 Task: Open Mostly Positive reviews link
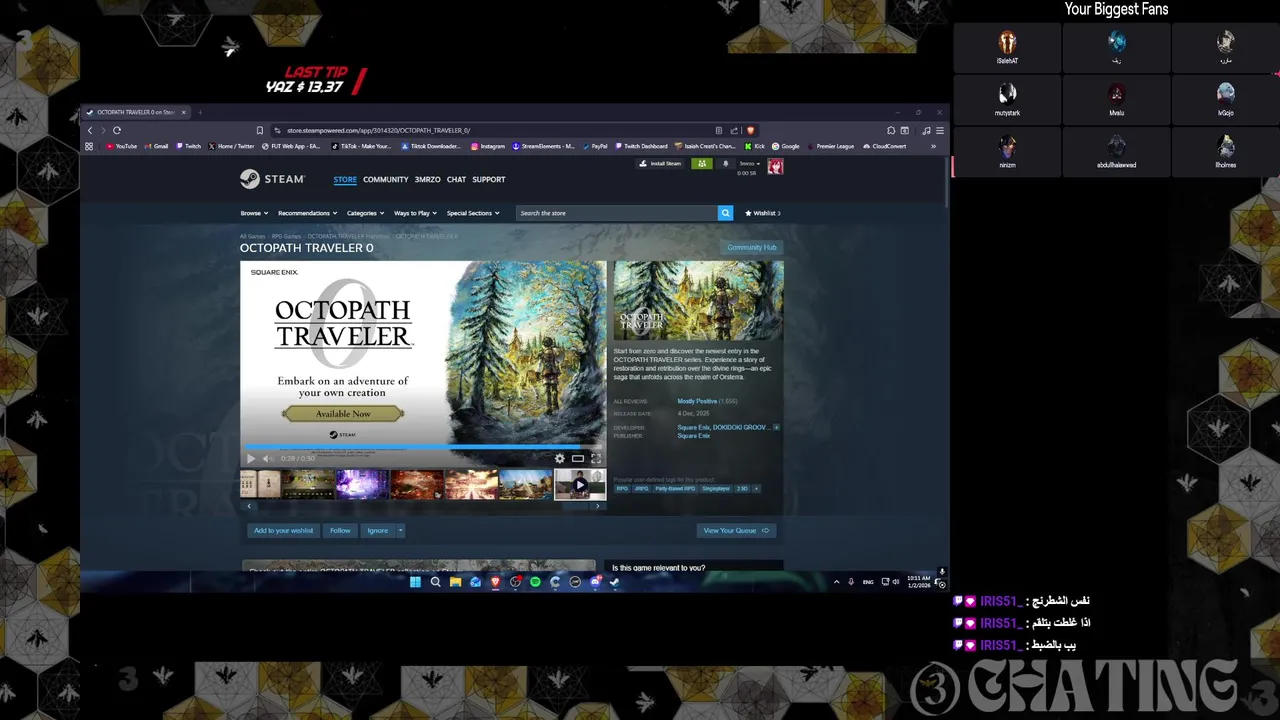(x=697, y=401)
